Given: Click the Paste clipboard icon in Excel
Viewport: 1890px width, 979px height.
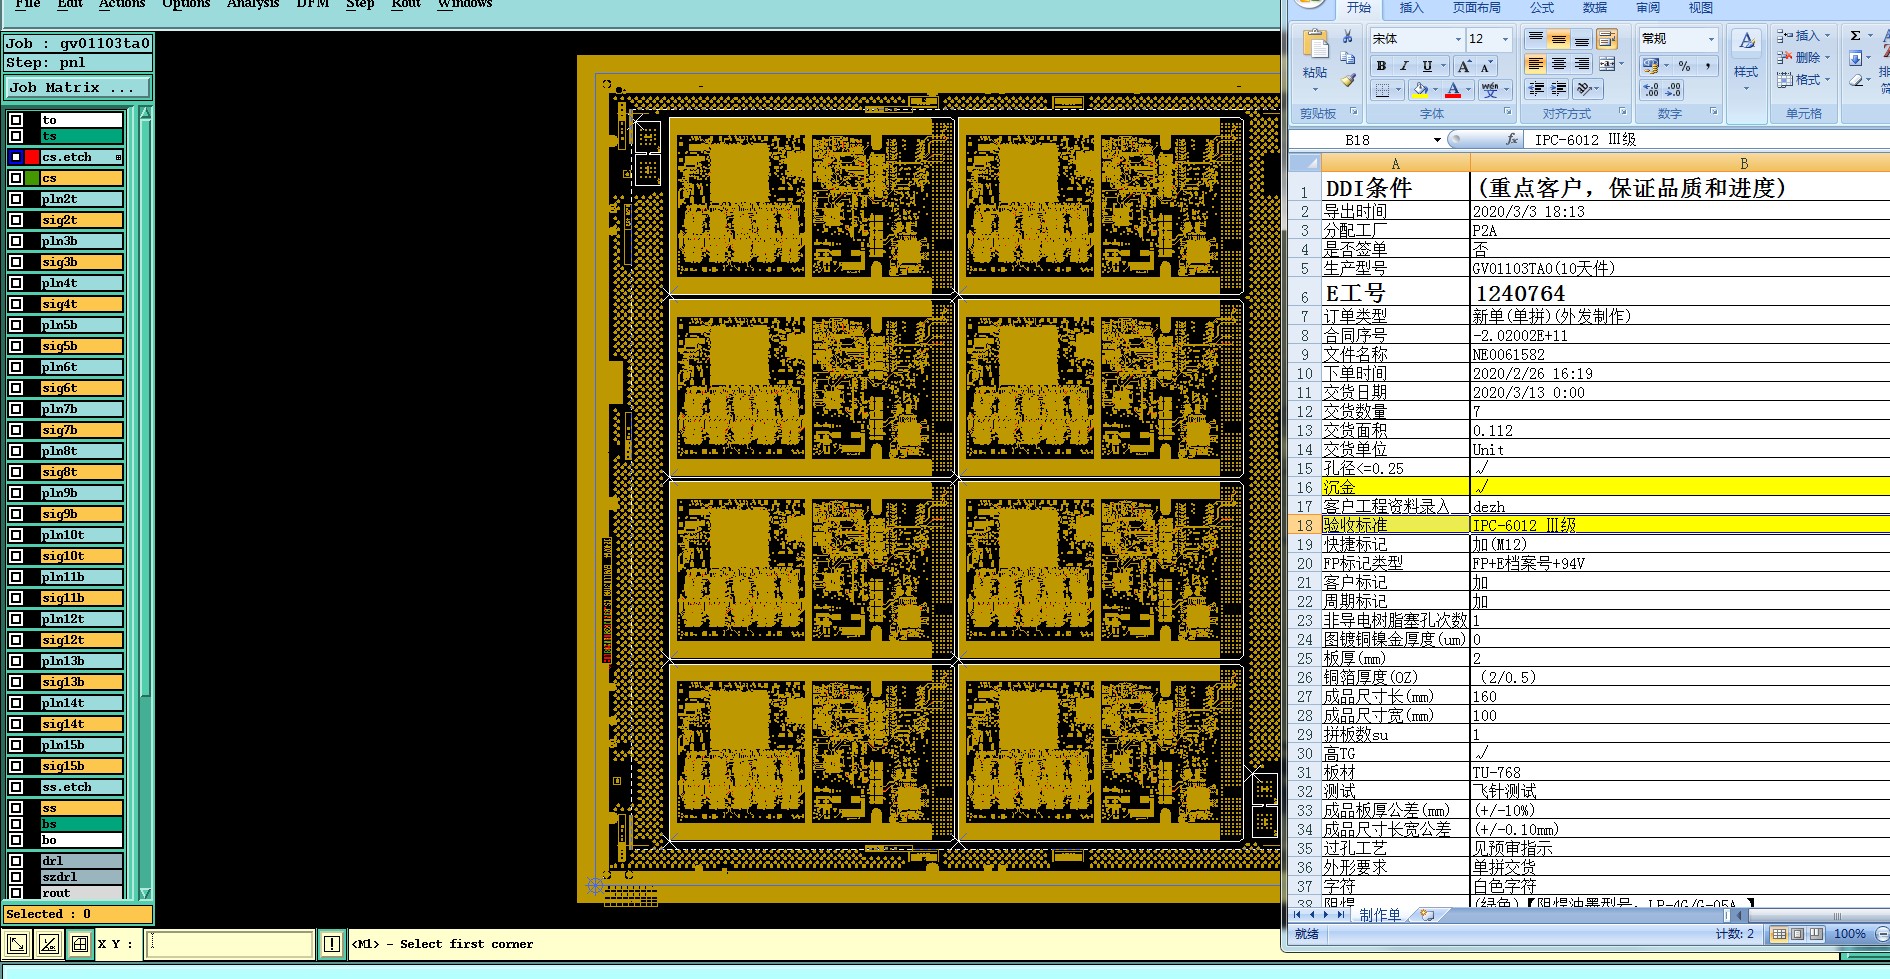Looking at the screenshot, I should 1315,44.
